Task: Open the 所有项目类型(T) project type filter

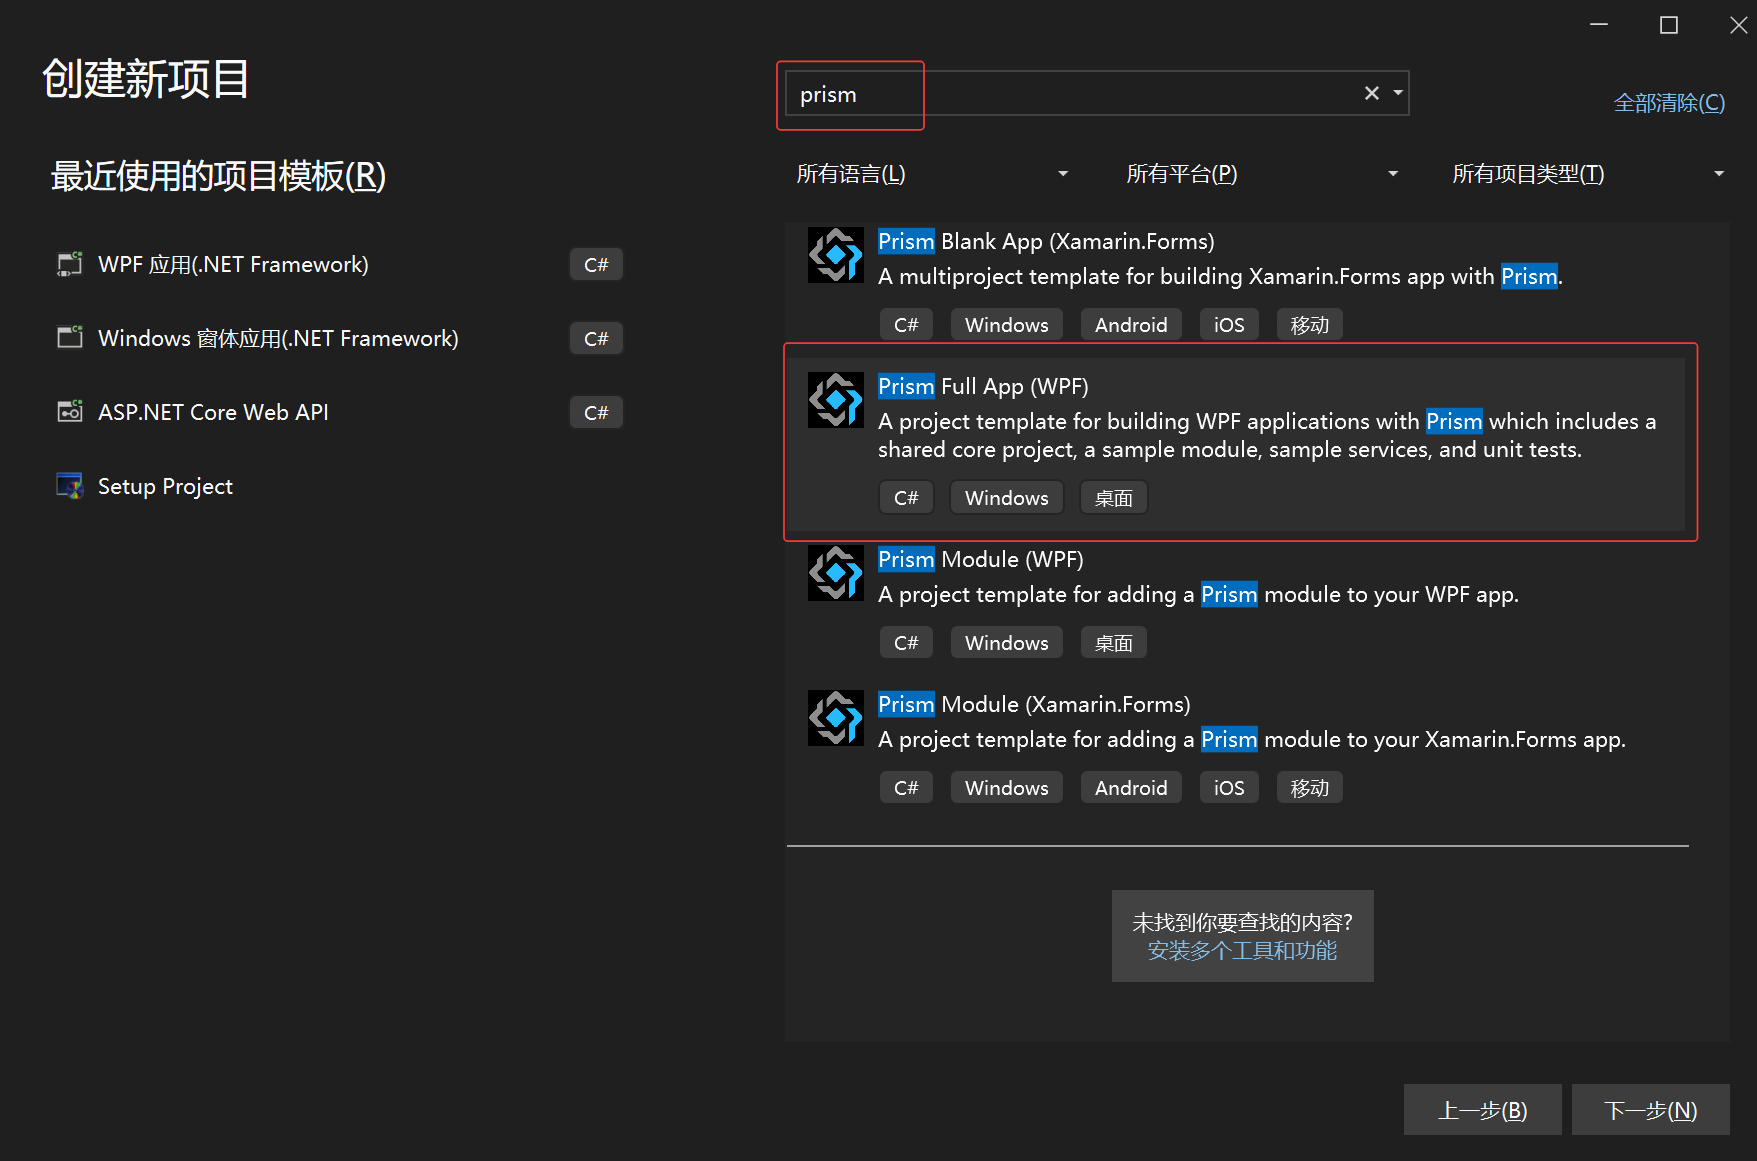Action: click(x=1588, y=174)
